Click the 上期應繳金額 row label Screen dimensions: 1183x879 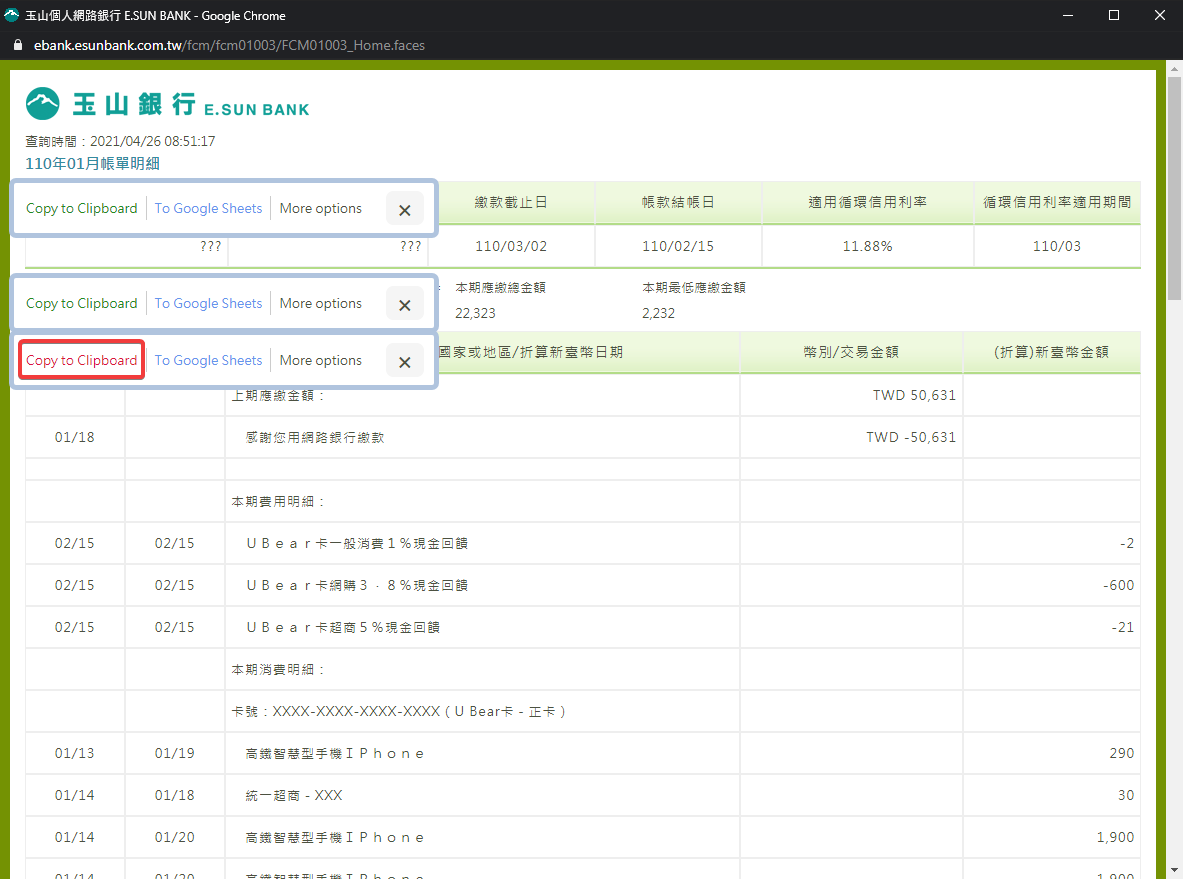(278, 395)
